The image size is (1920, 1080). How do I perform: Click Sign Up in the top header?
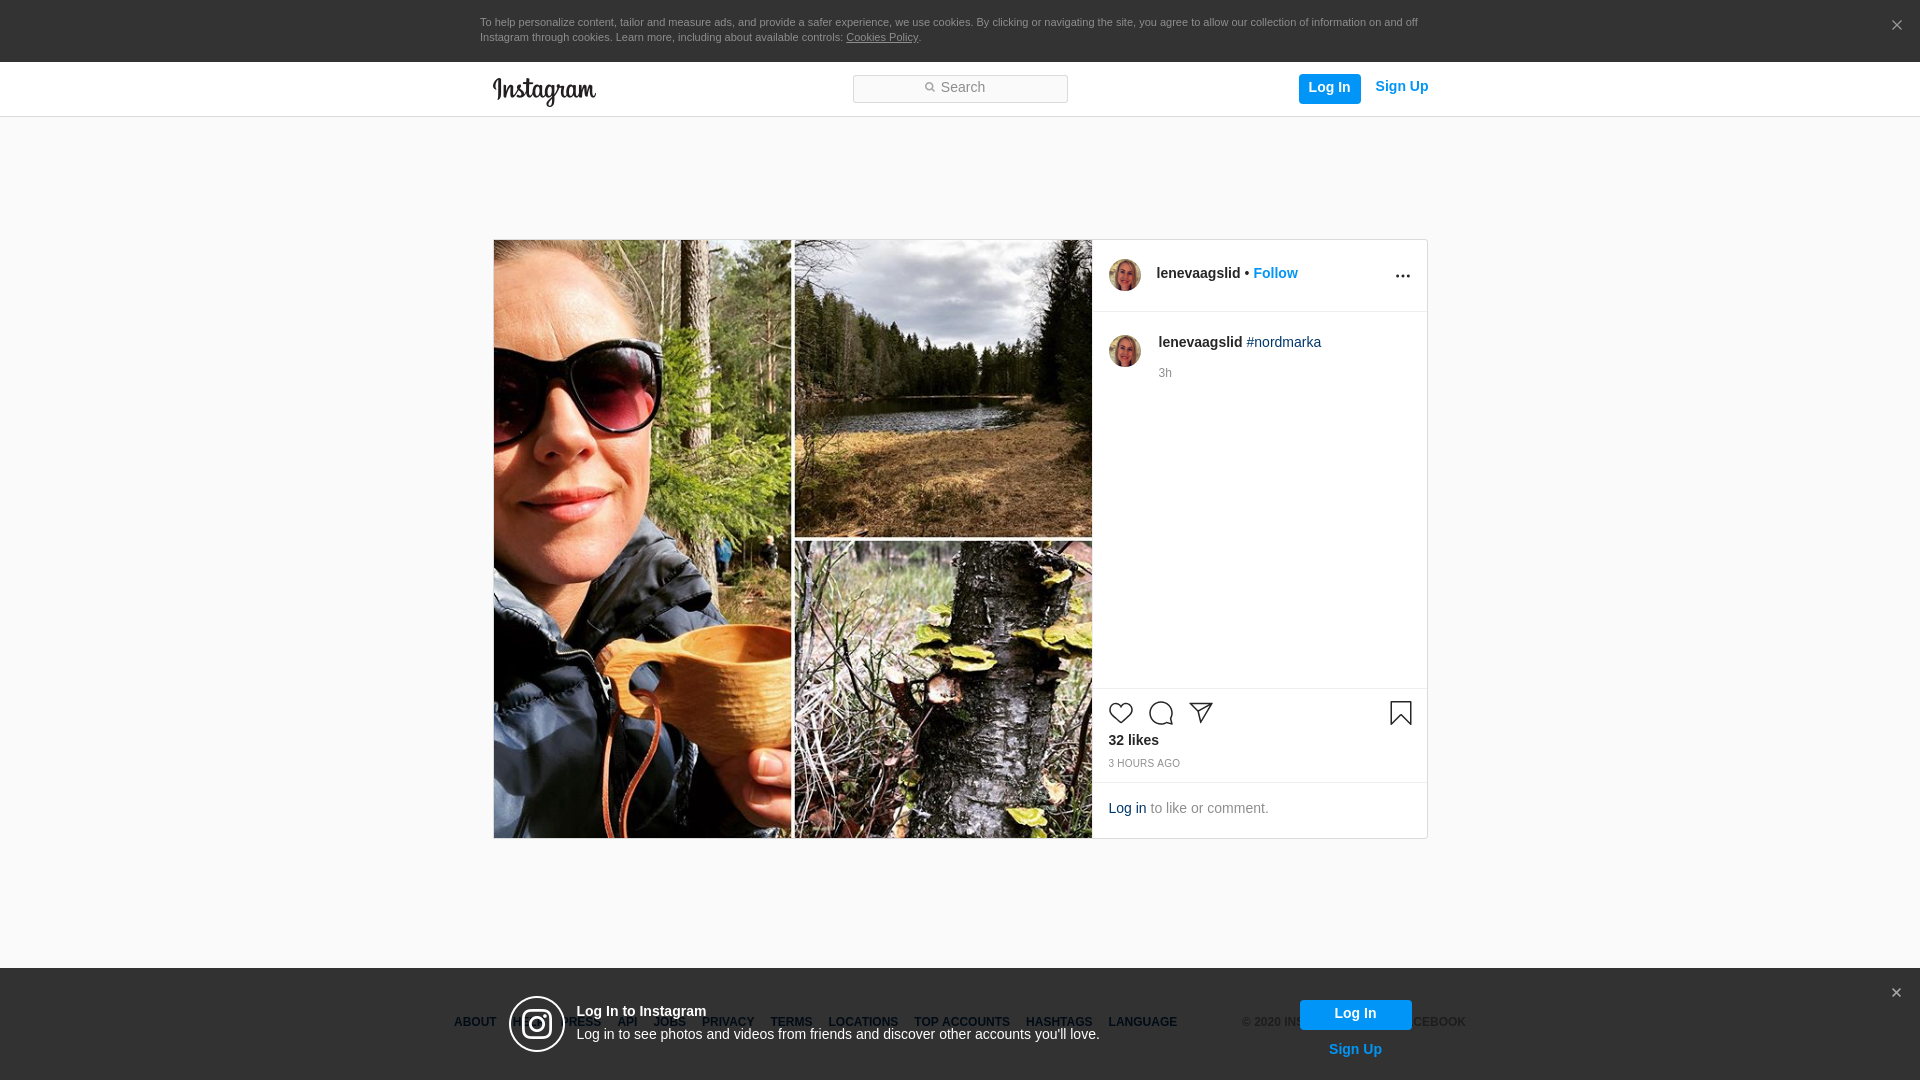point(1401,86)
